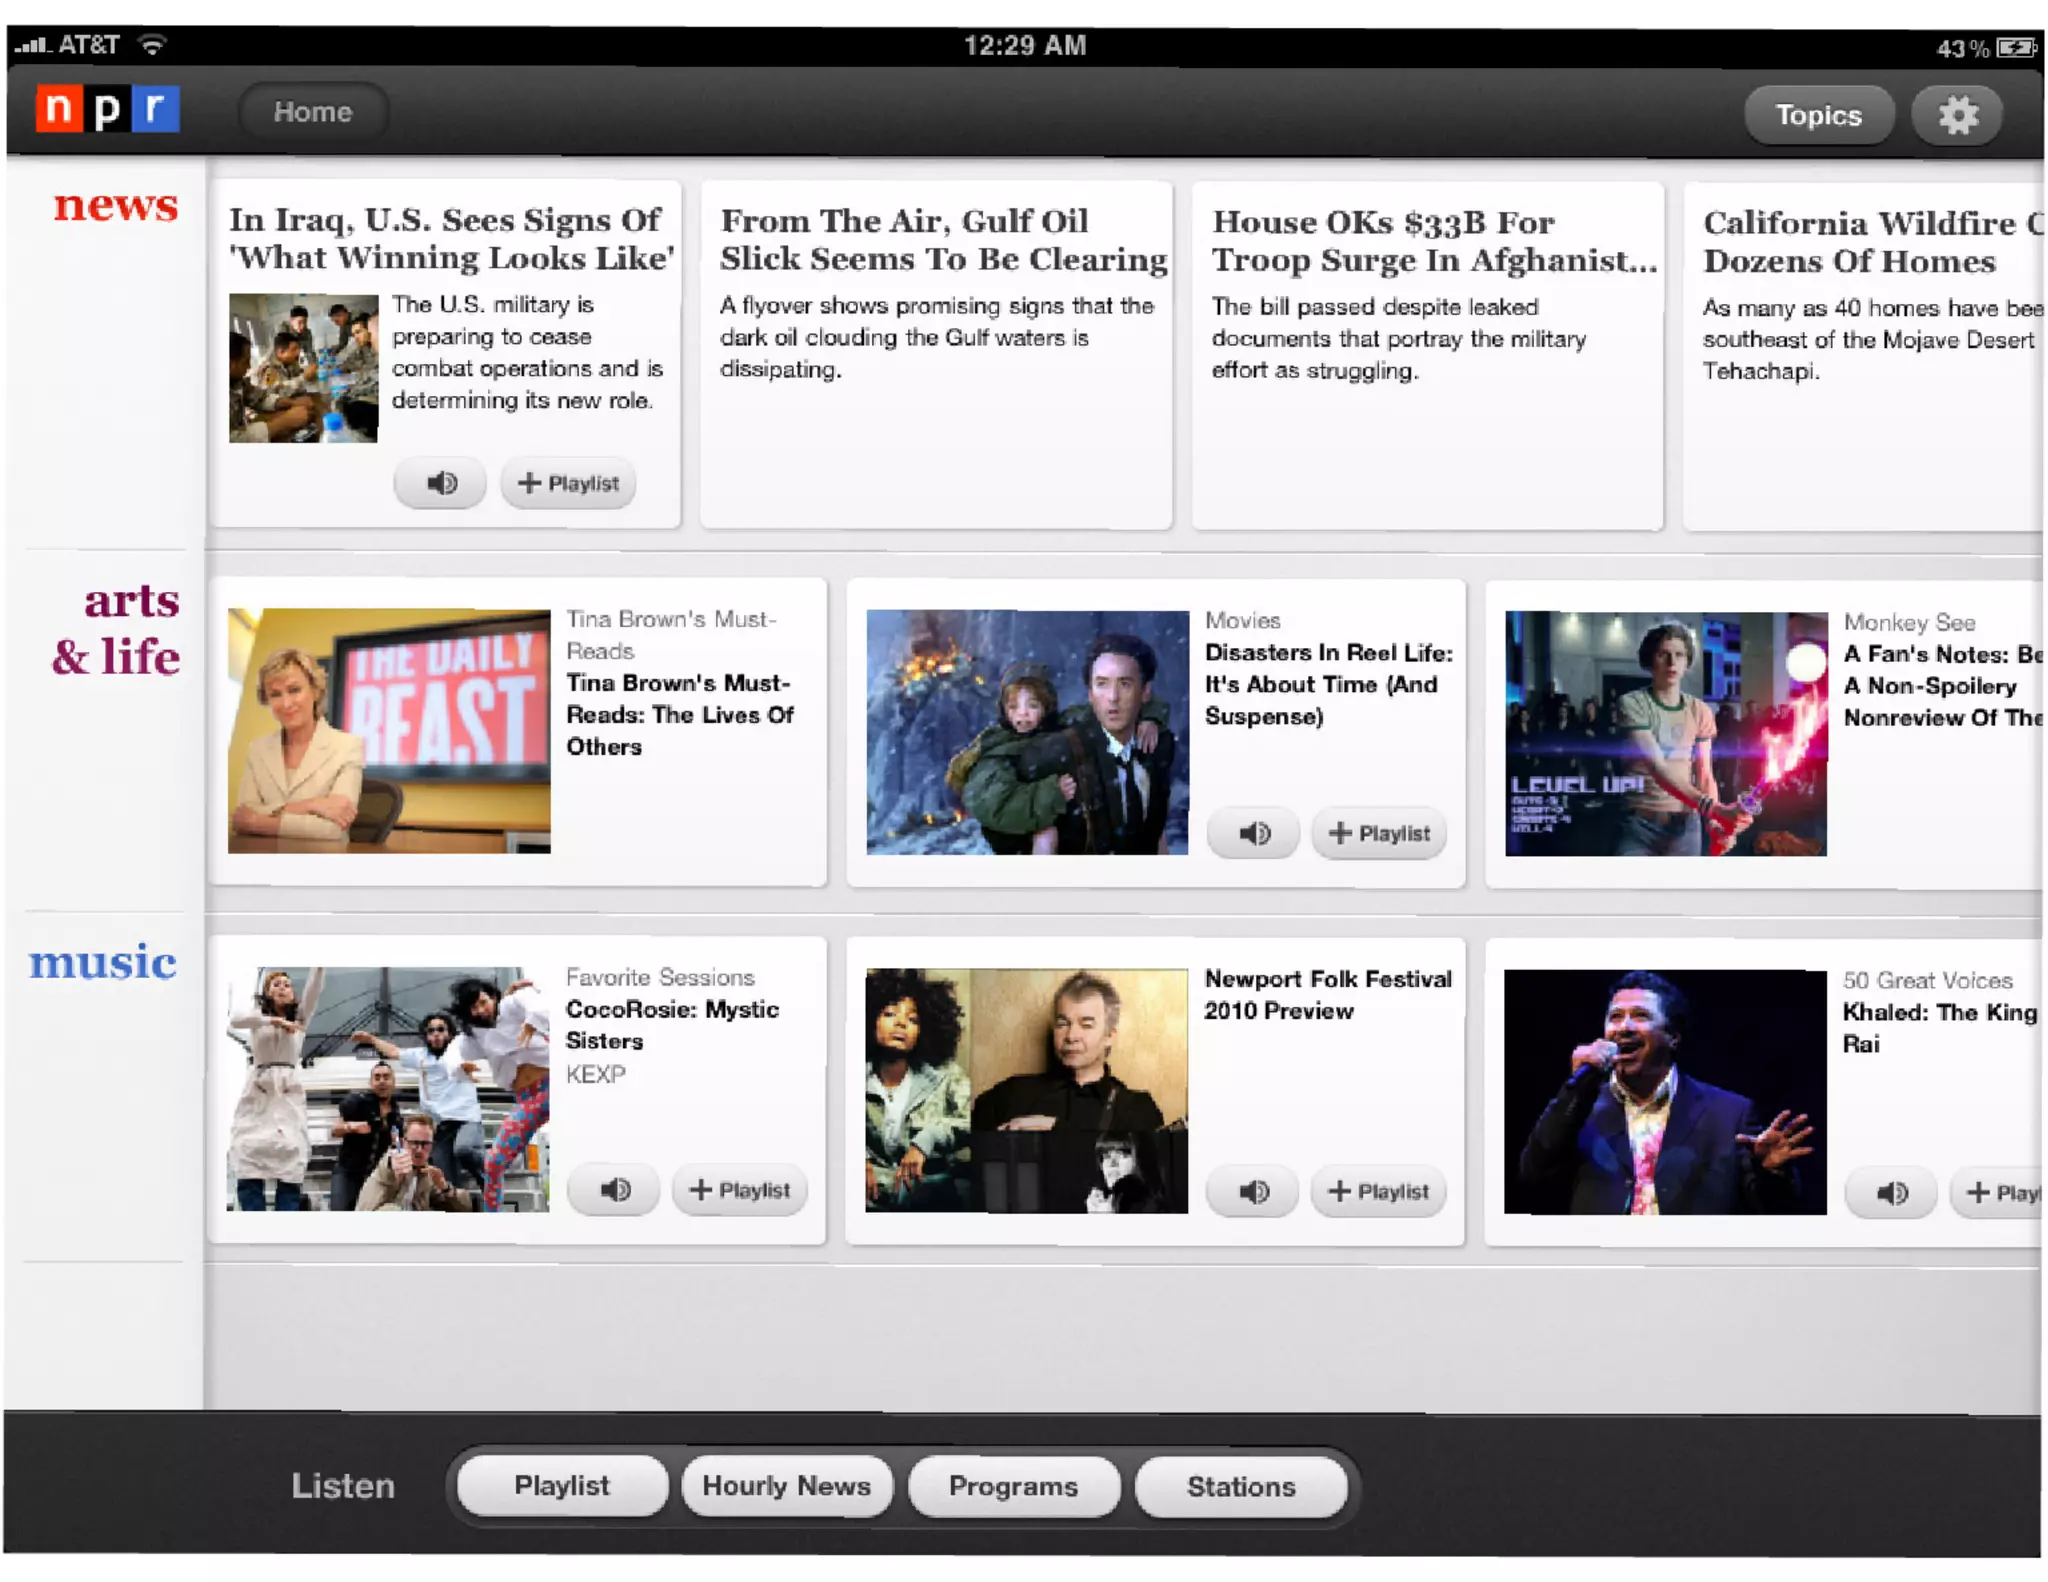
Task: Add the Iraq story to the Playlist
Action: pos(568,484)
